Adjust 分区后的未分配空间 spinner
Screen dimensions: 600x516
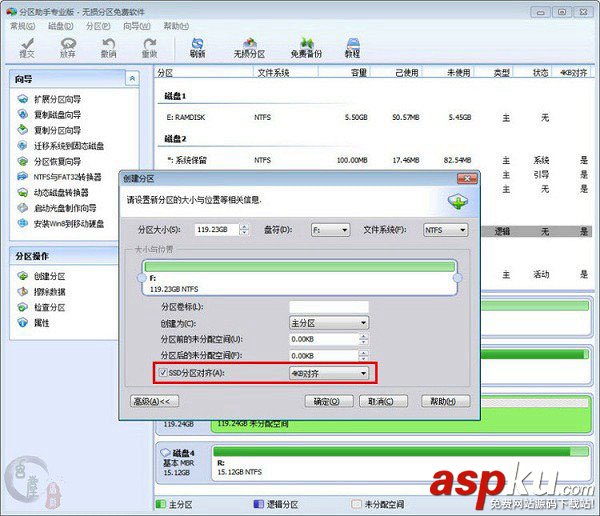tap(364, 356)
